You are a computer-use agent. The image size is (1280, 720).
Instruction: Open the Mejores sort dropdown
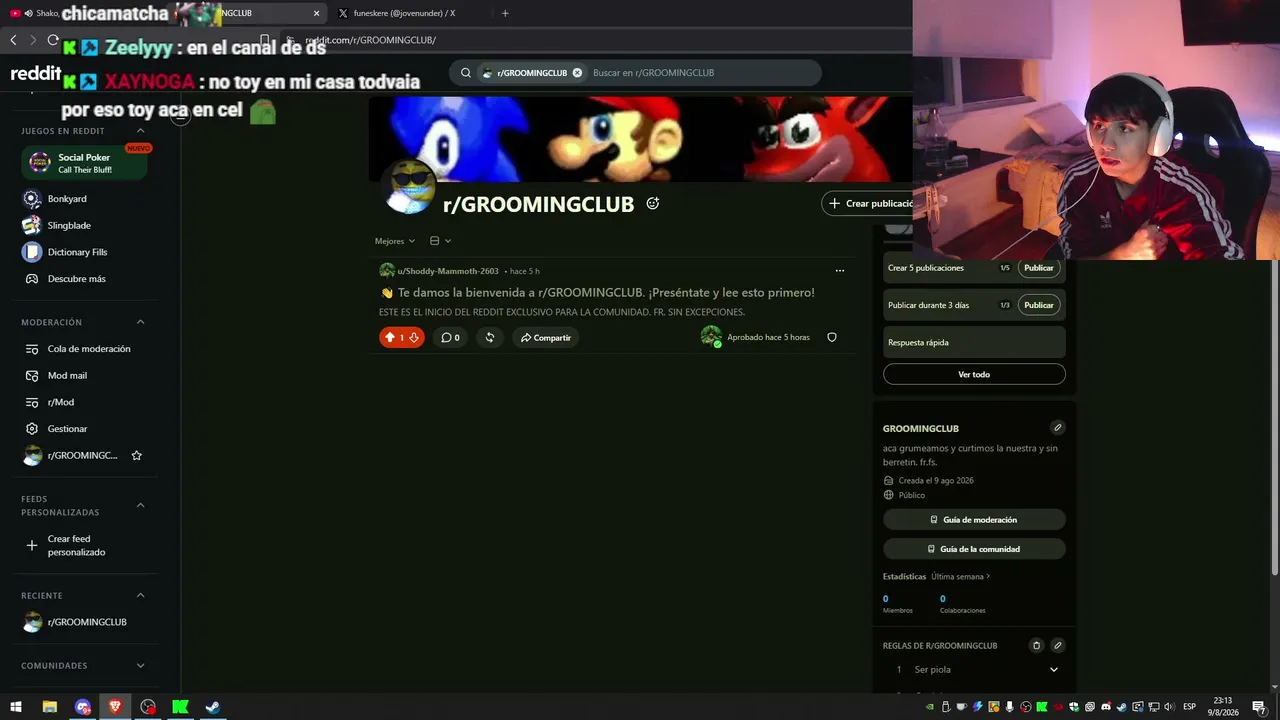pyautogui.click(x=395, y=241)
